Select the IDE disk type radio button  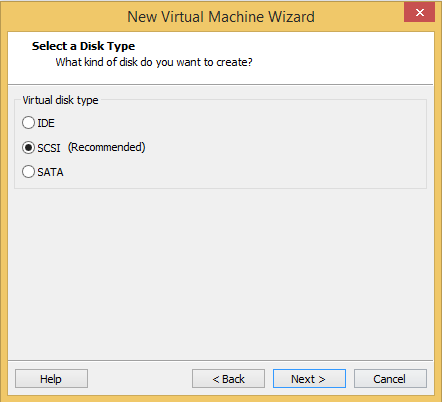tap(28, 123)
